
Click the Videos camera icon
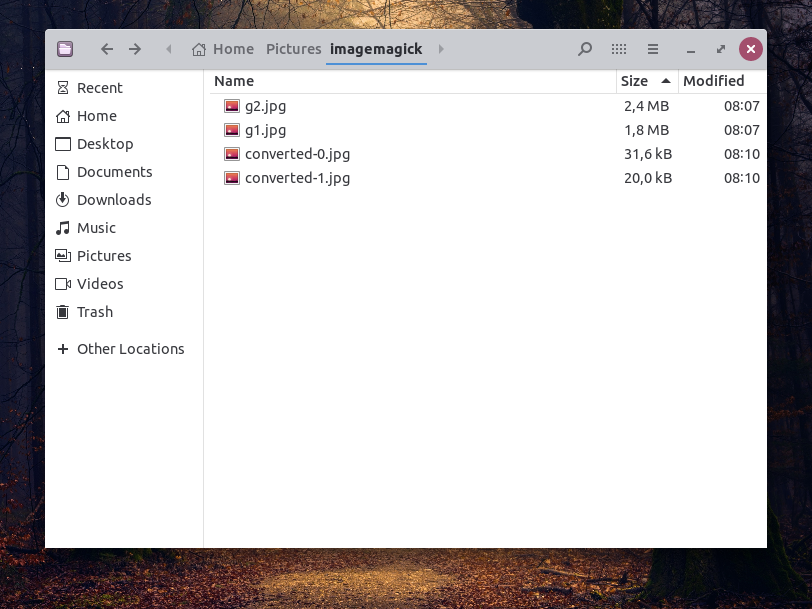tap(63, 284)
